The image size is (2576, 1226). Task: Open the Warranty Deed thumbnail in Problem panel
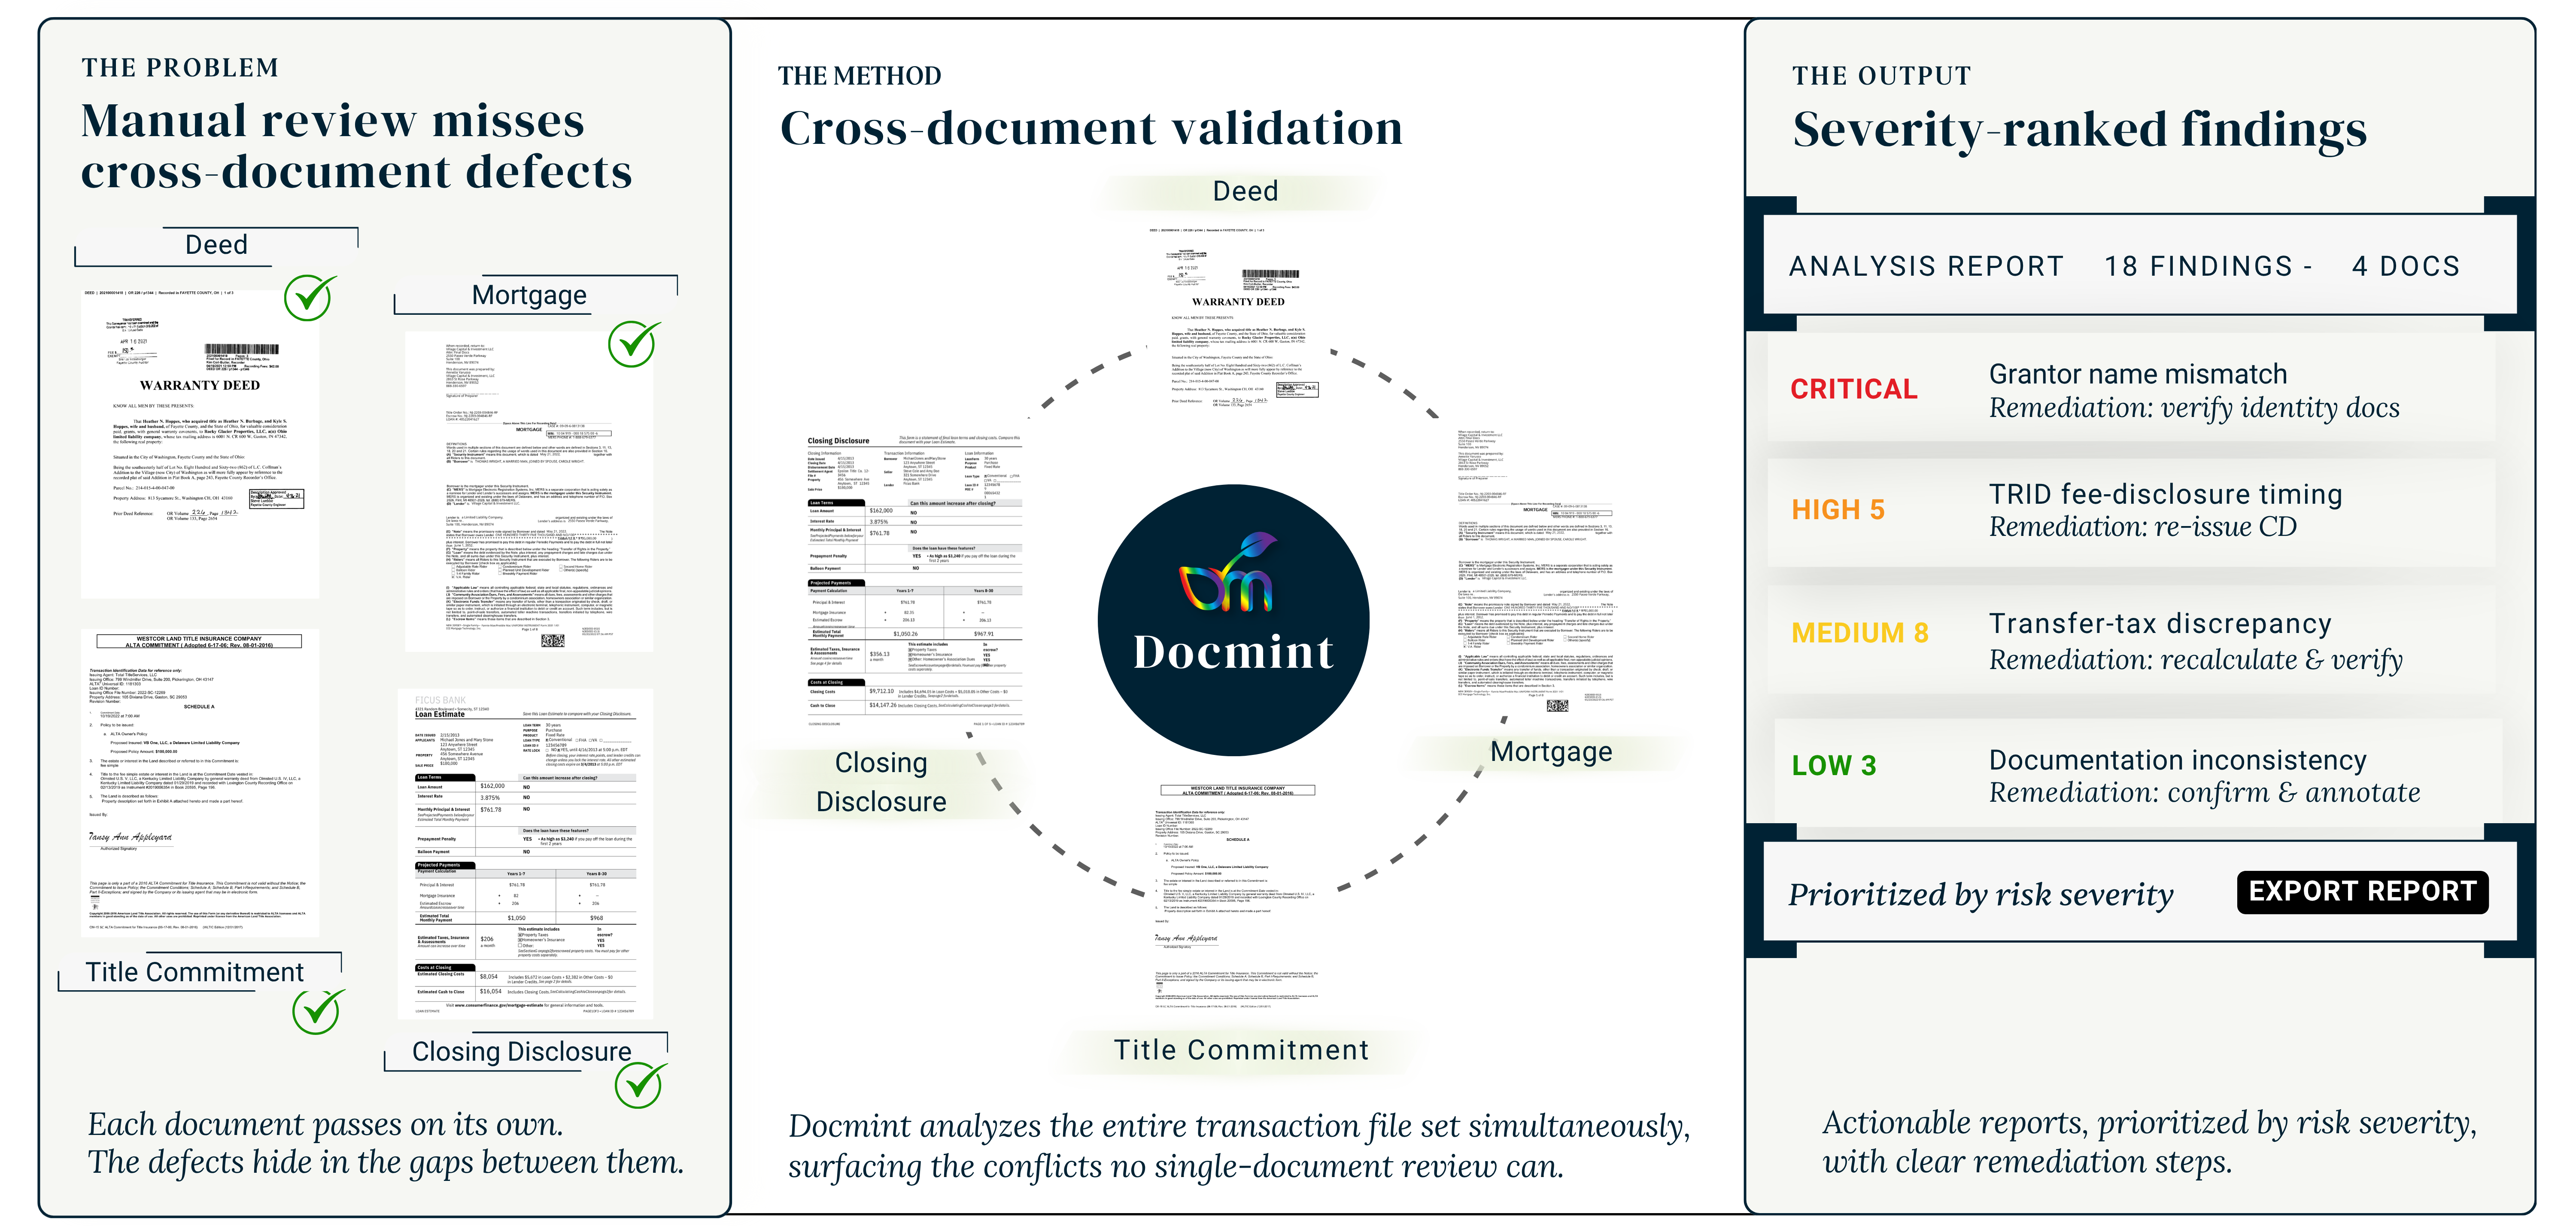click(x=200, y=444)
